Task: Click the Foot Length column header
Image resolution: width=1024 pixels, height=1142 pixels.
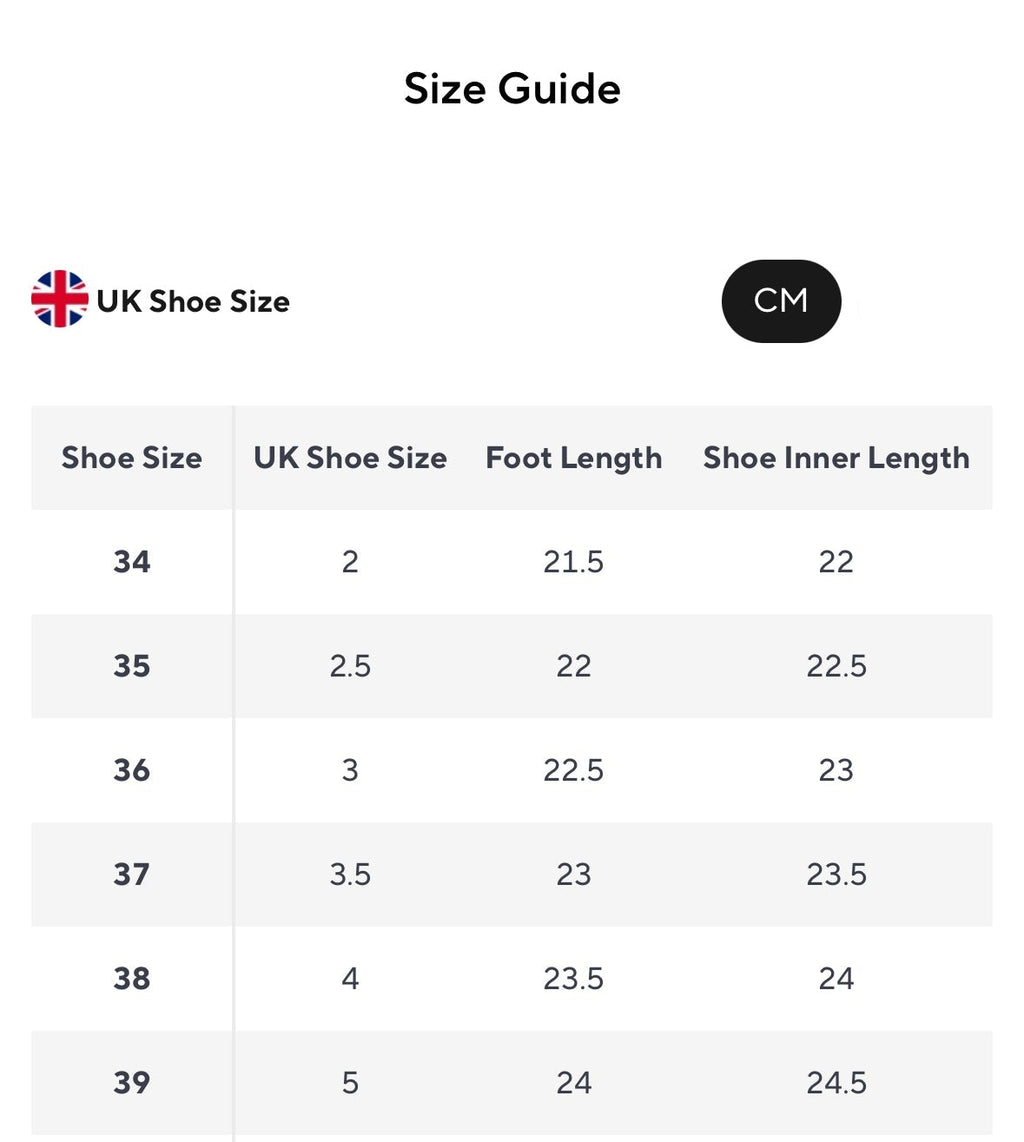Action: [x=573, y=458]
